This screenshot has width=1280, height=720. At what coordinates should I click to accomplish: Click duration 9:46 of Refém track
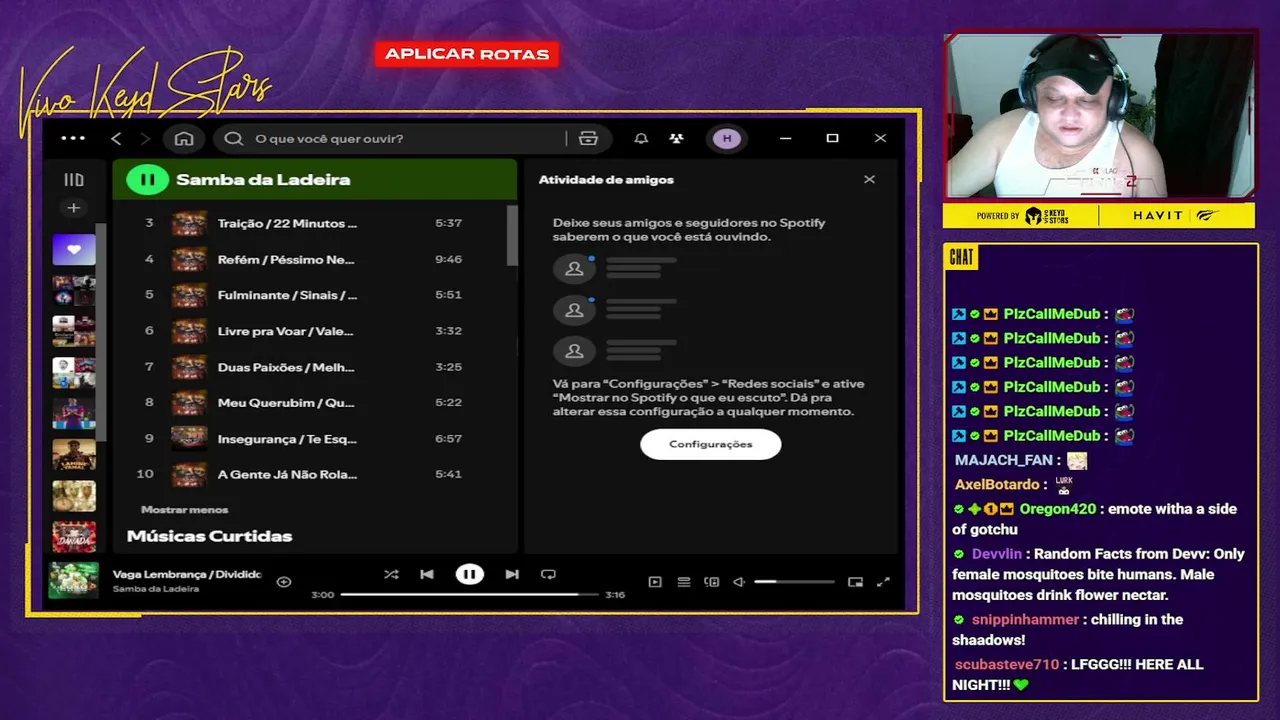[448, 259]
